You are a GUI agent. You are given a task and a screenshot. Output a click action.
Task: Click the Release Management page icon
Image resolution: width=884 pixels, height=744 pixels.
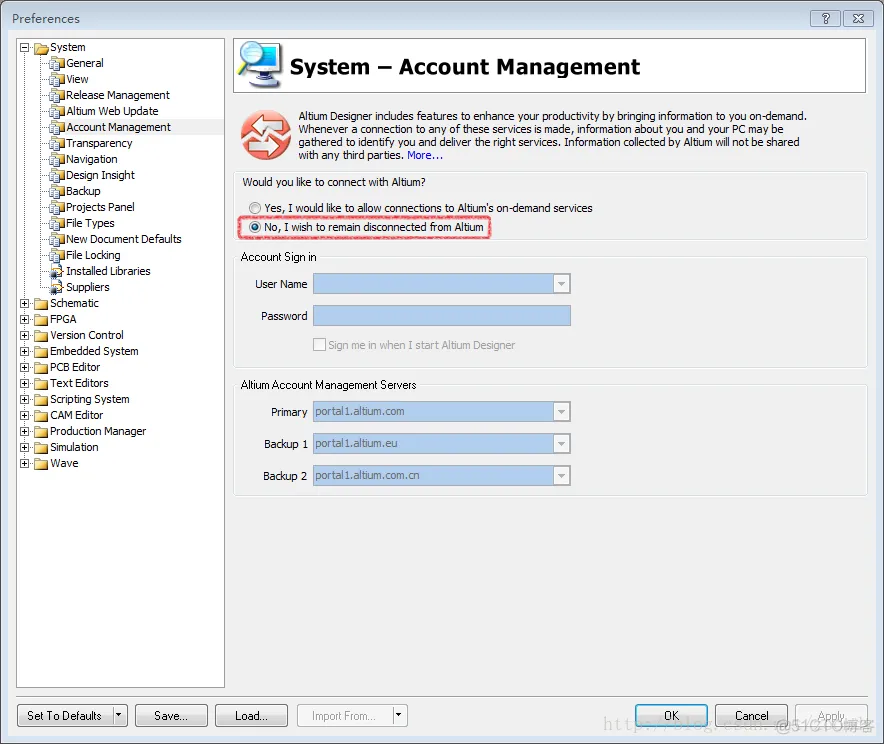[57, 96]
